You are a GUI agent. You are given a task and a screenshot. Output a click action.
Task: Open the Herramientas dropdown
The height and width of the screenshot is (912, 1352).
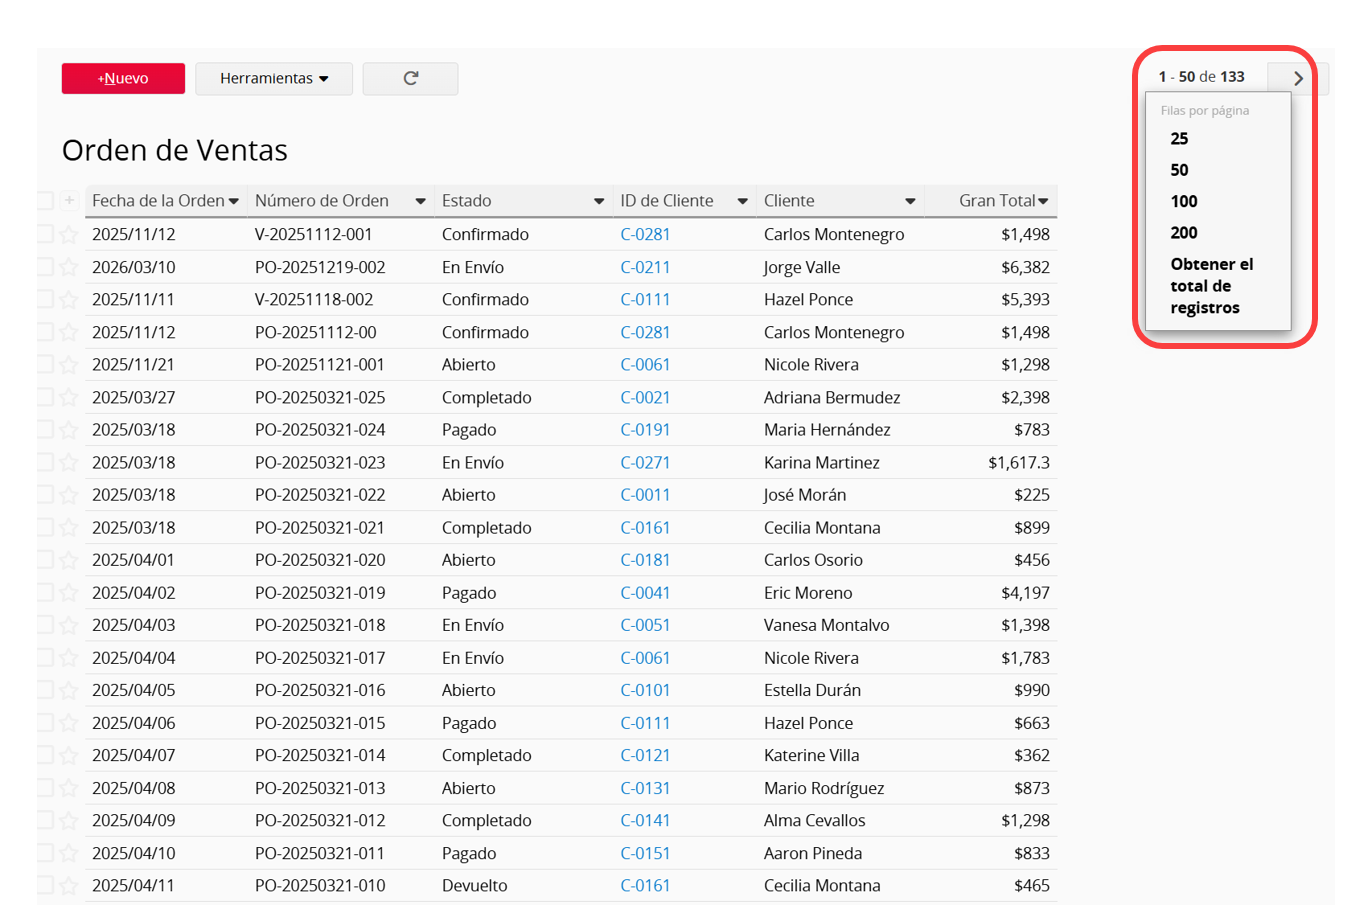pyautogui.click(x=274, y=78)
